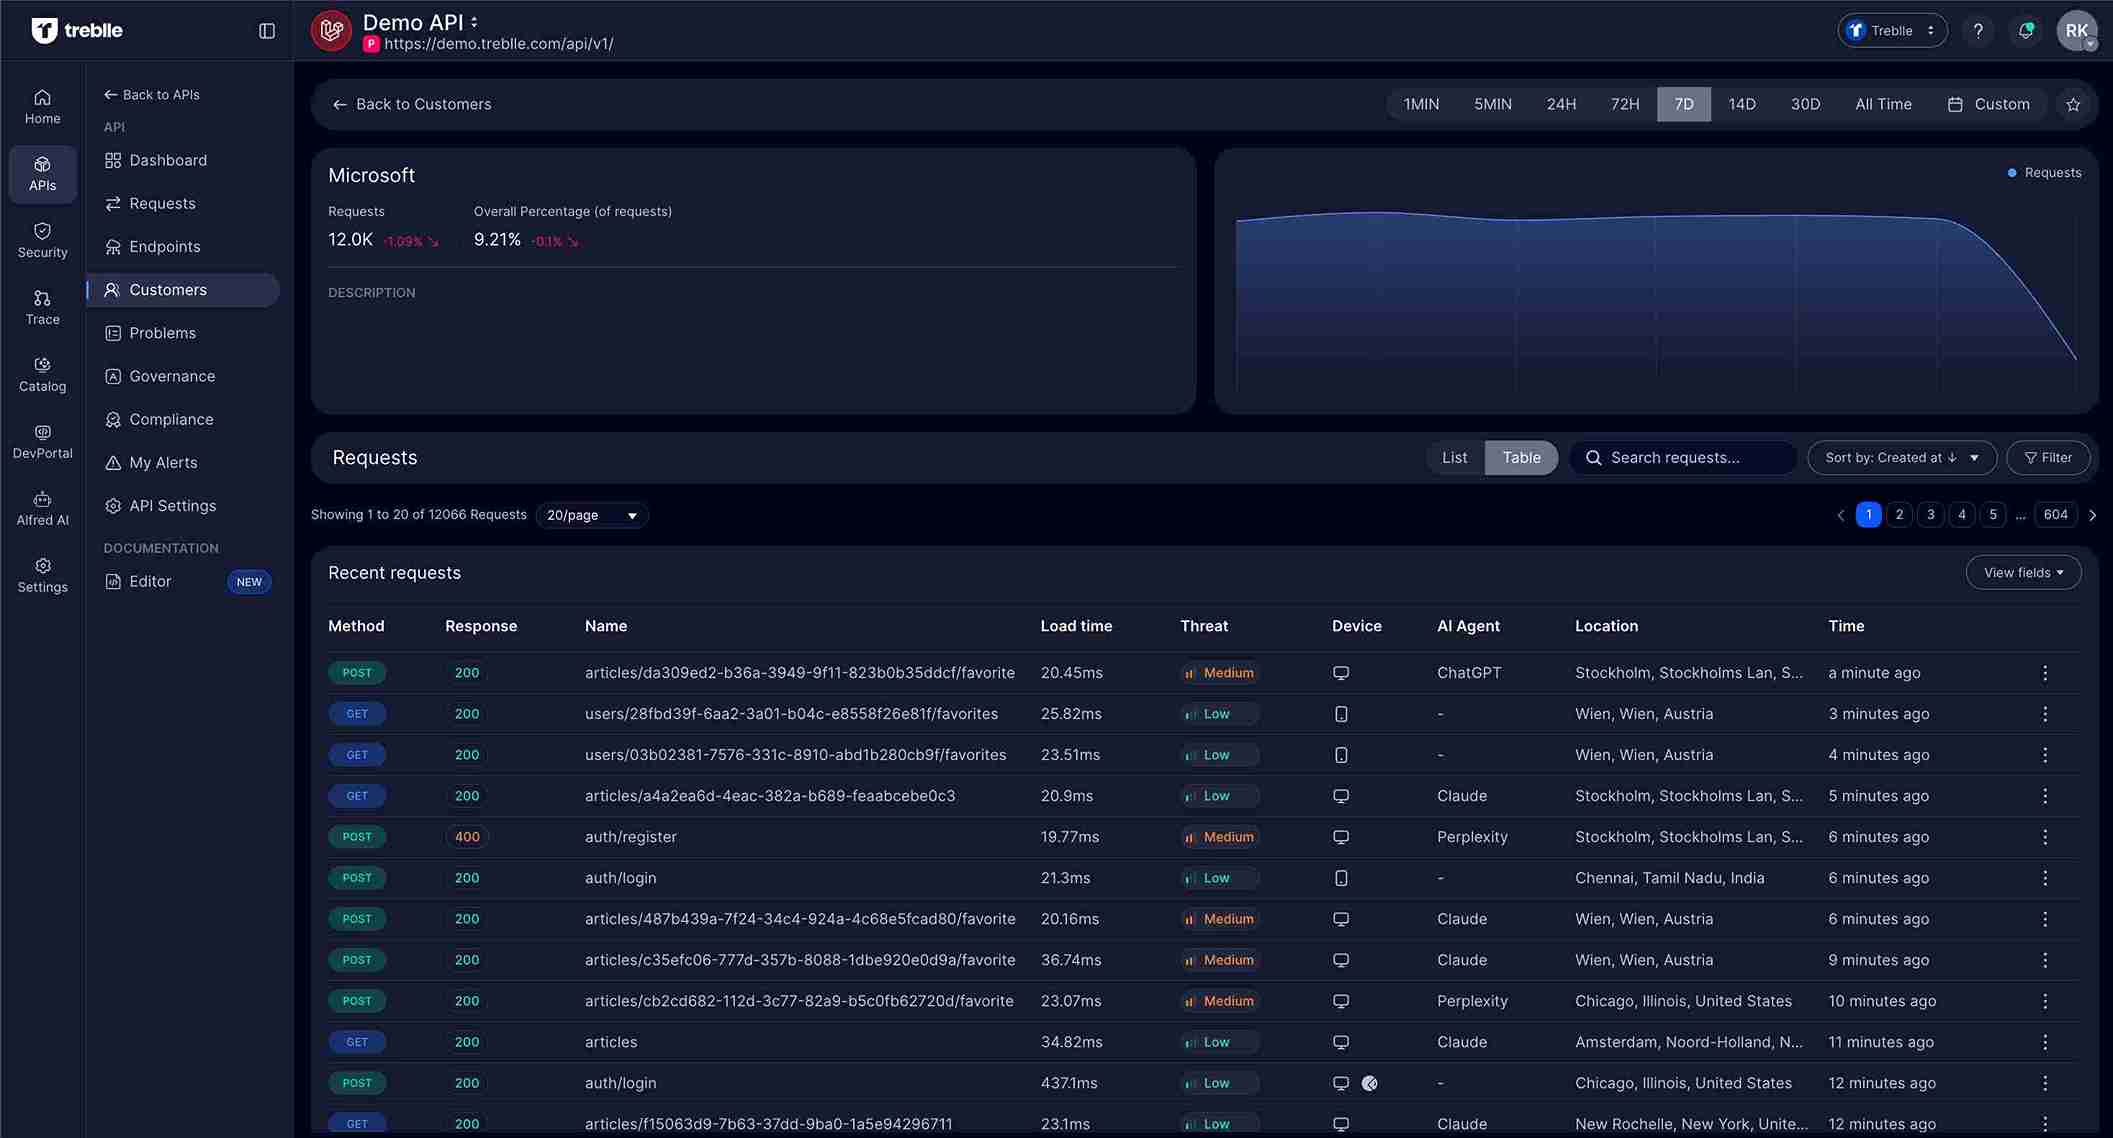Toggle the favorite star near Custom

[x=2073, y=104]
